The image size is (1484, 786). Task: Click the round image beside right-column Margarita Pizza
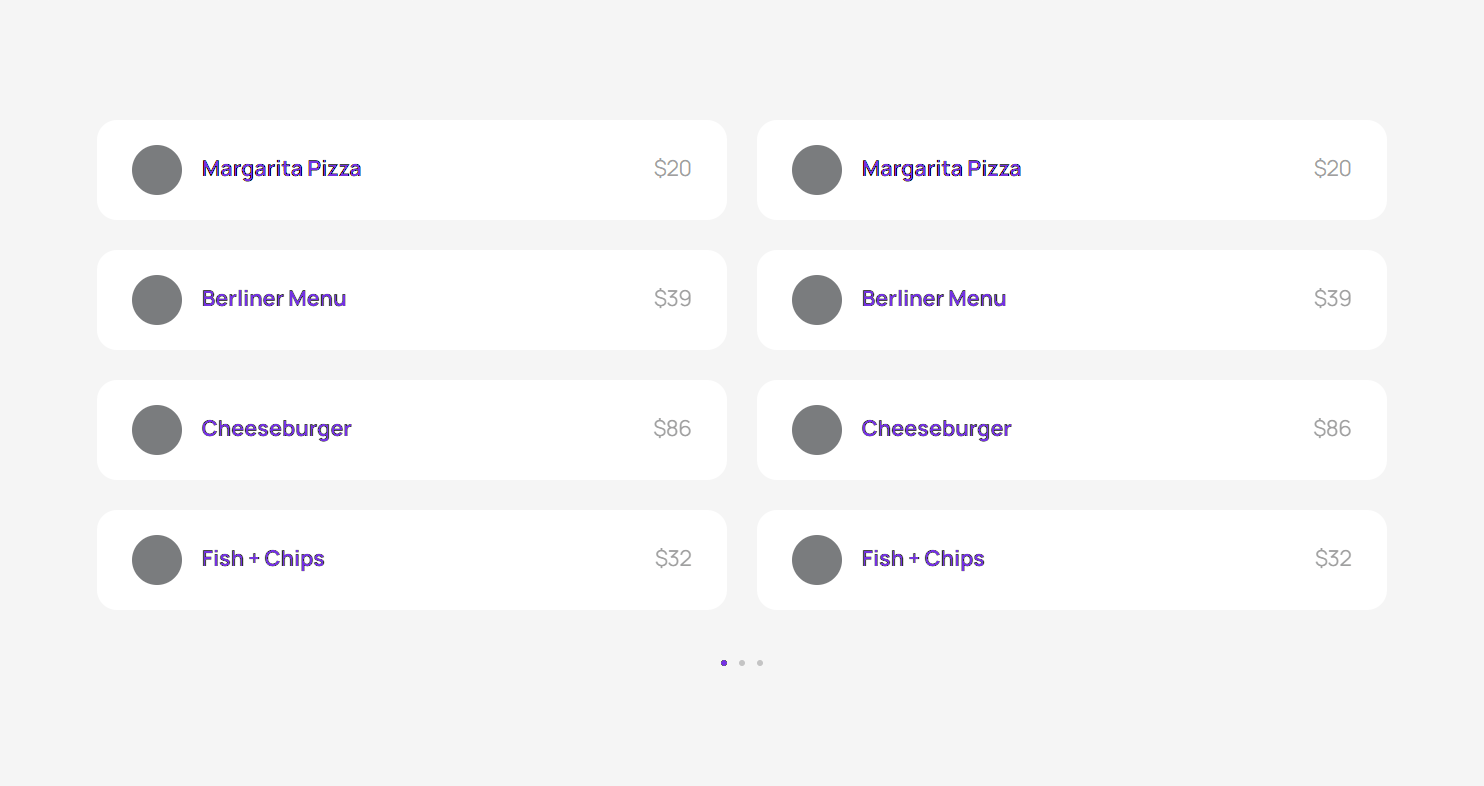[817, 170]
